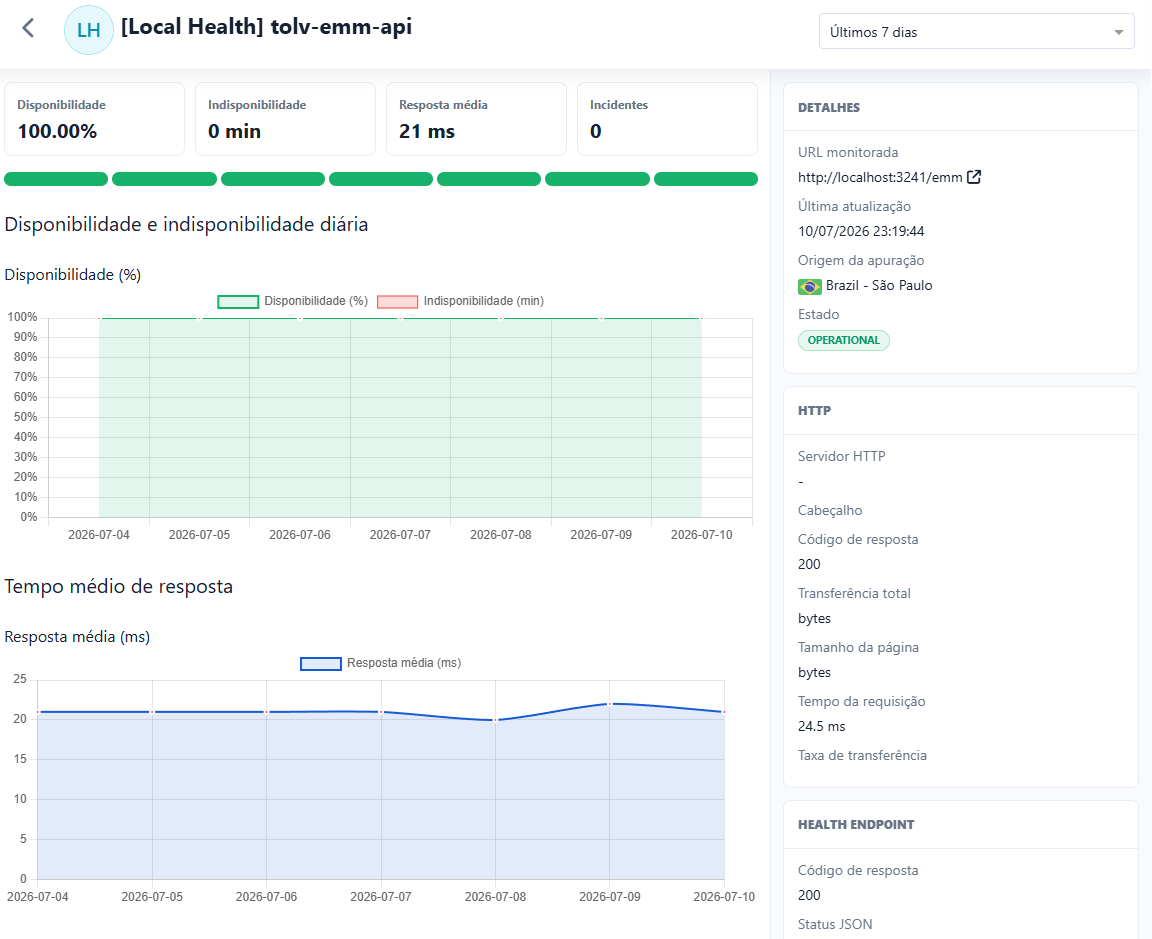Click the Origem da apuração label
The width and height of the screenshot is (1152, 939).
click(861, 260)
